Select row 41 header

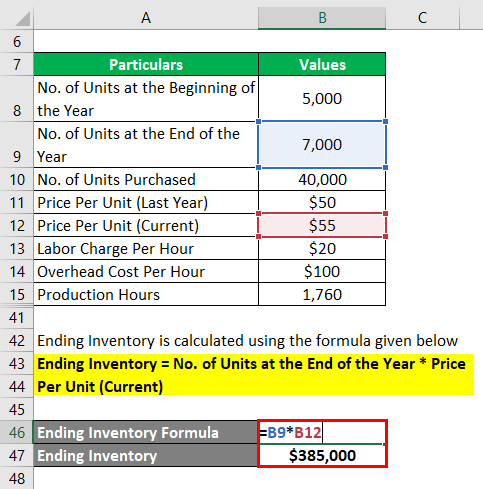click(x=17, y=318)
